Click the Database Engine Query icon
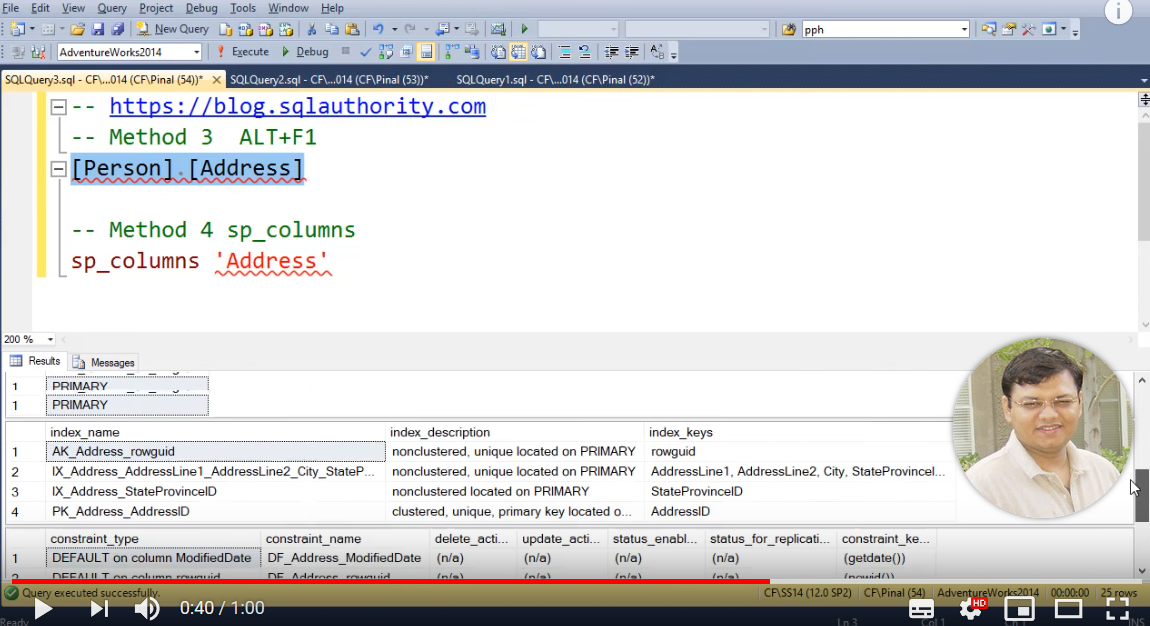Image resolution: width=1150 pixels, height=626 pixels. (226, 29)
